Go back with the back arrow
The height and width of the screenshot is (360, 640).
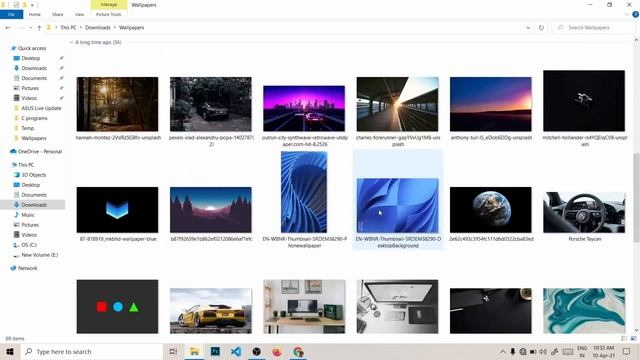8,27
